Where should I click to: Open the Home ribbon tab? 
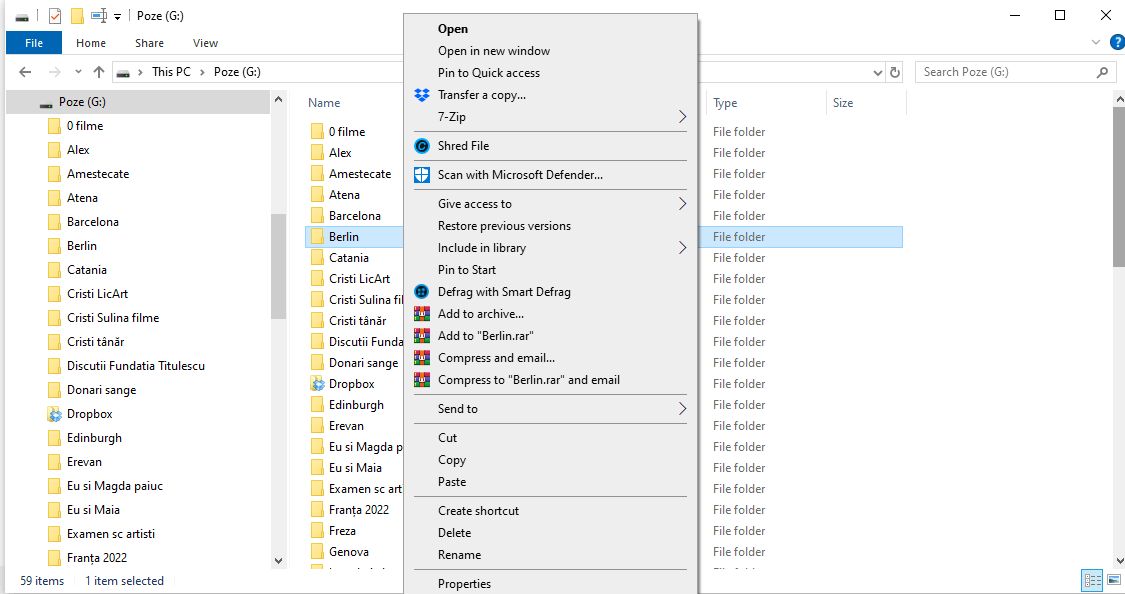coord(91,43)
